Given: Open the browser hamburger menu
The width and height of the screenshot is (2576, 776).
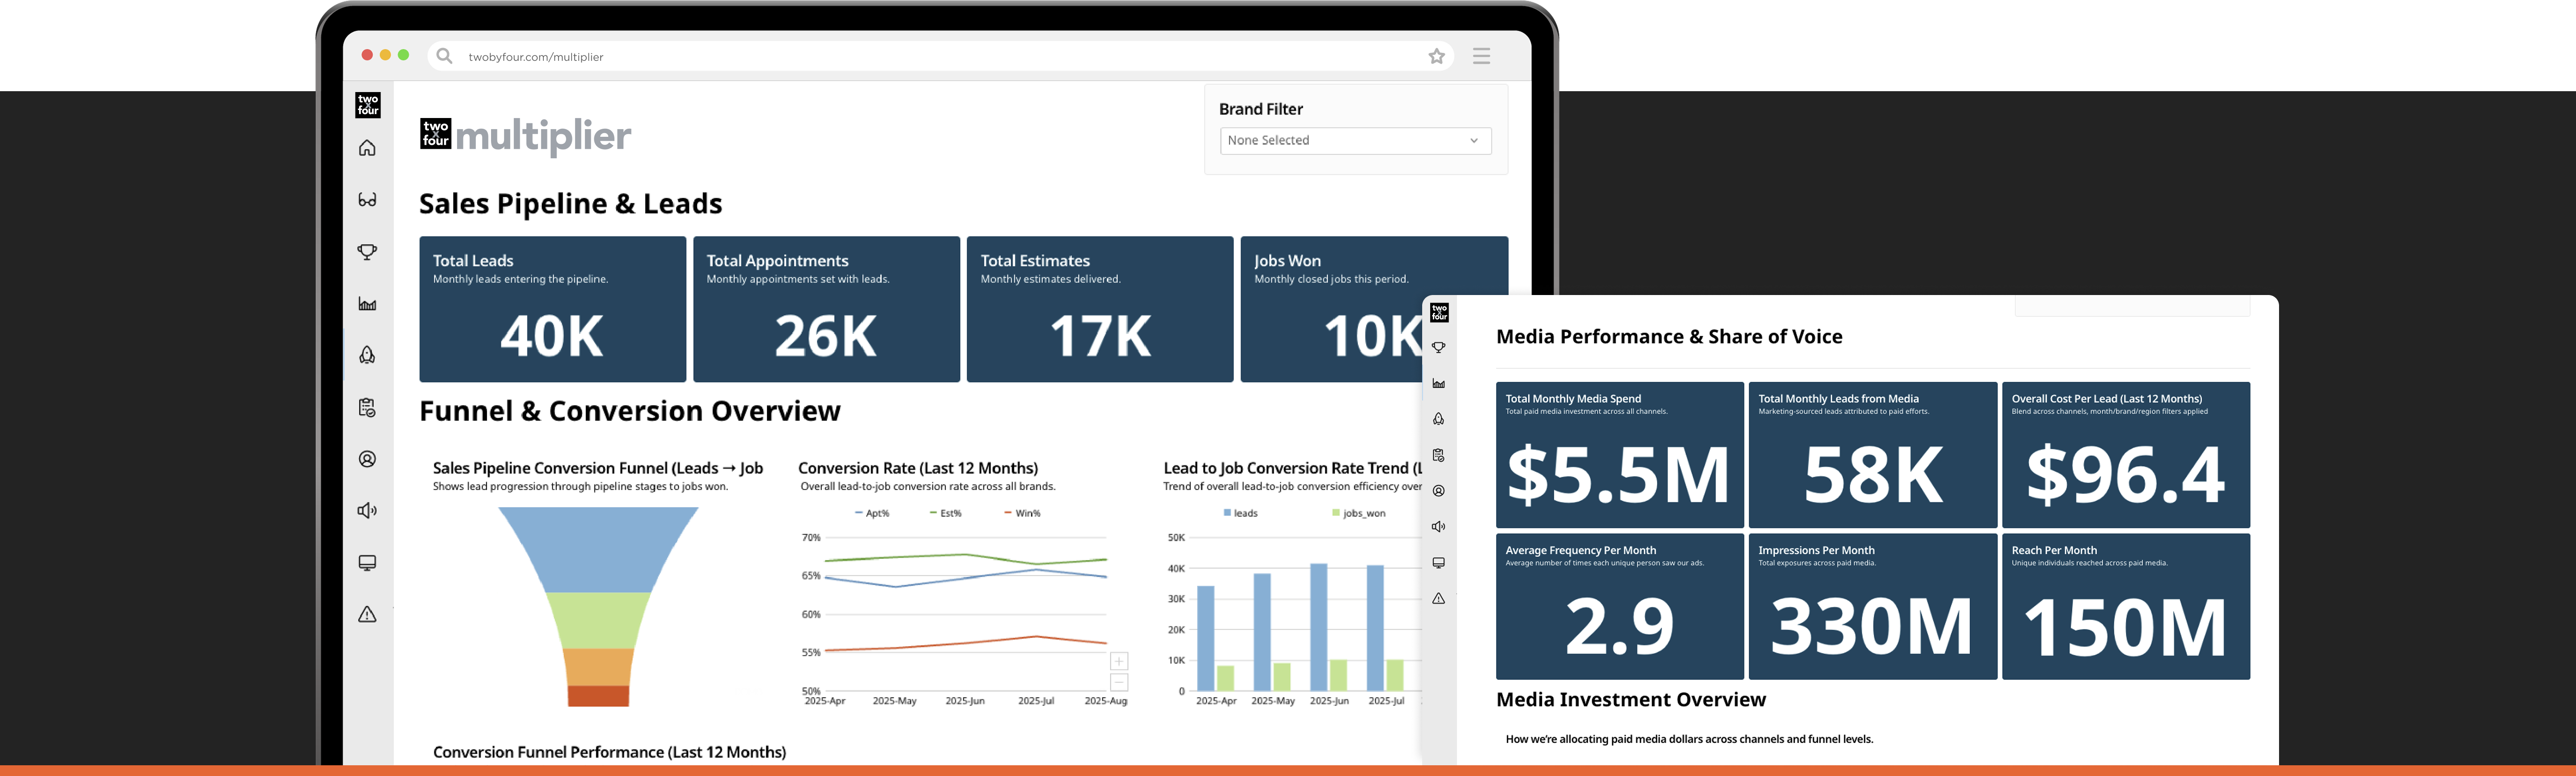Looking at the screenshot, I should (x=1481, y=56).
